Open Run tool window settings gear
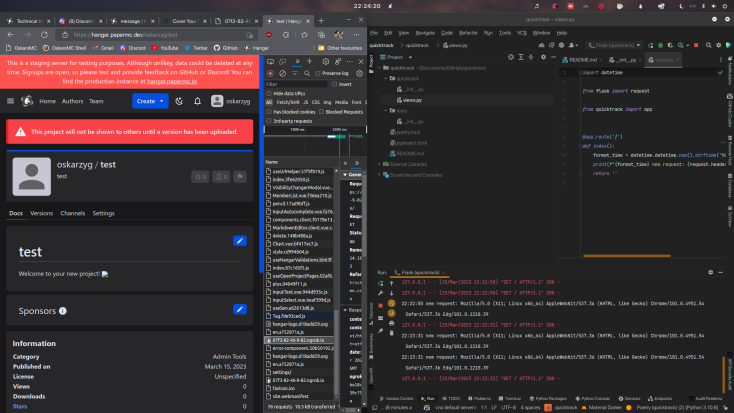734x413 pixels. point(711,272)
